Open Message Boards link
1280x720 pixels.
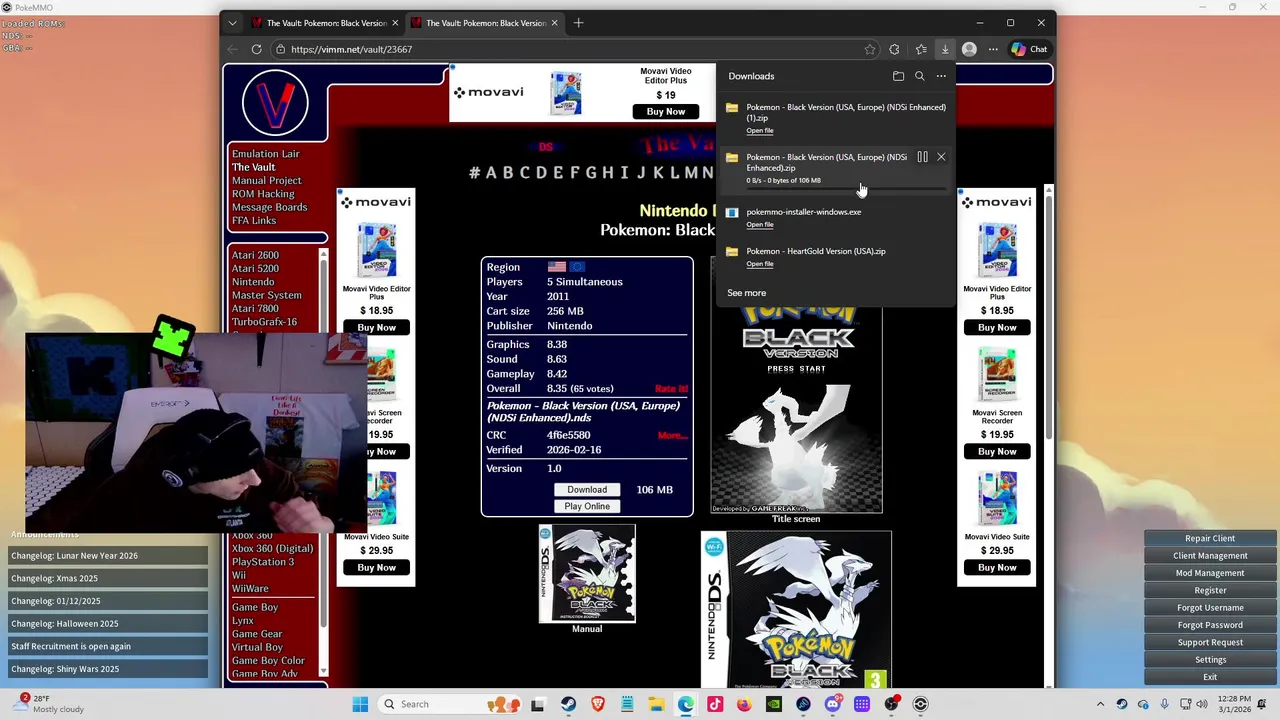[x=270, y=207]
